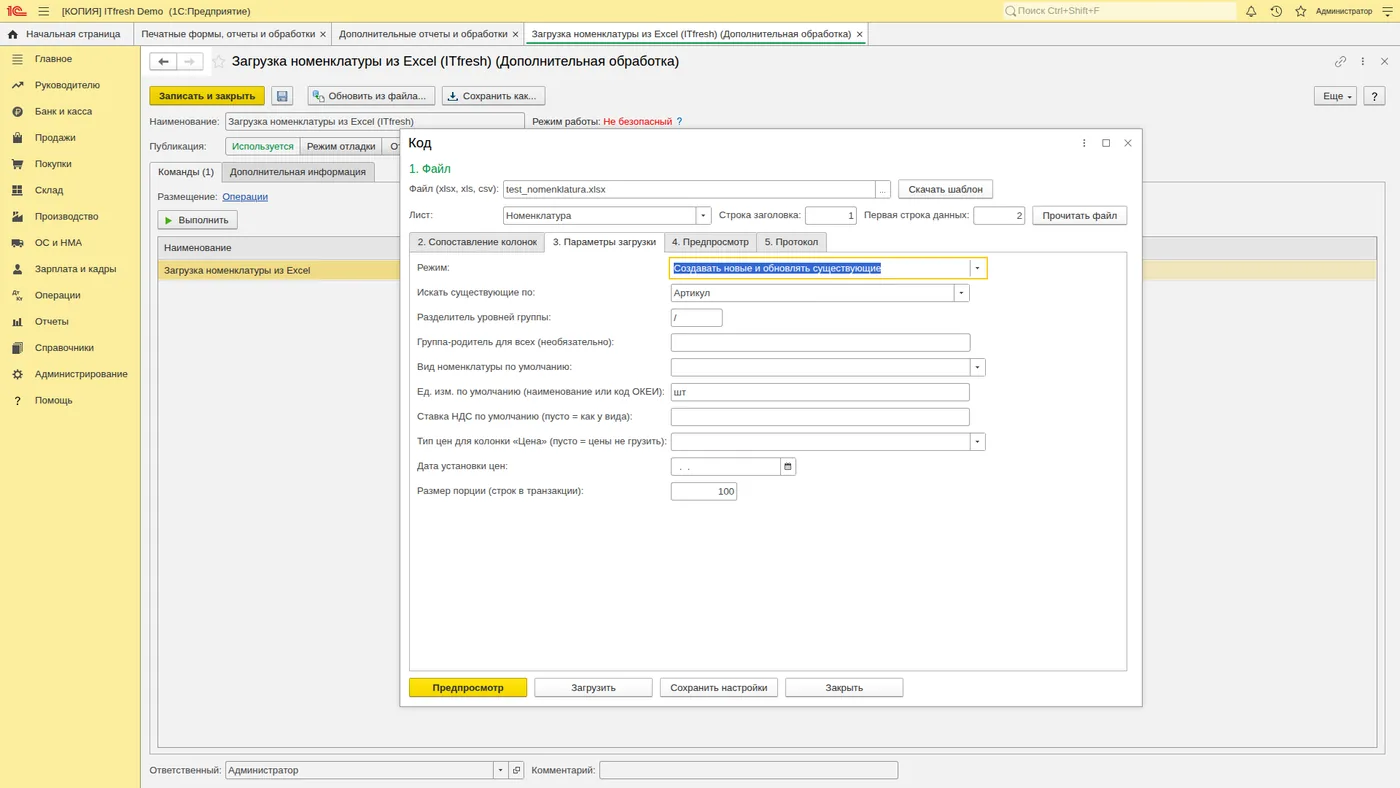1400x788 pixels.
Task: Expand 'Искать существующие по' dropdown
Action: (x=961, y=293)
